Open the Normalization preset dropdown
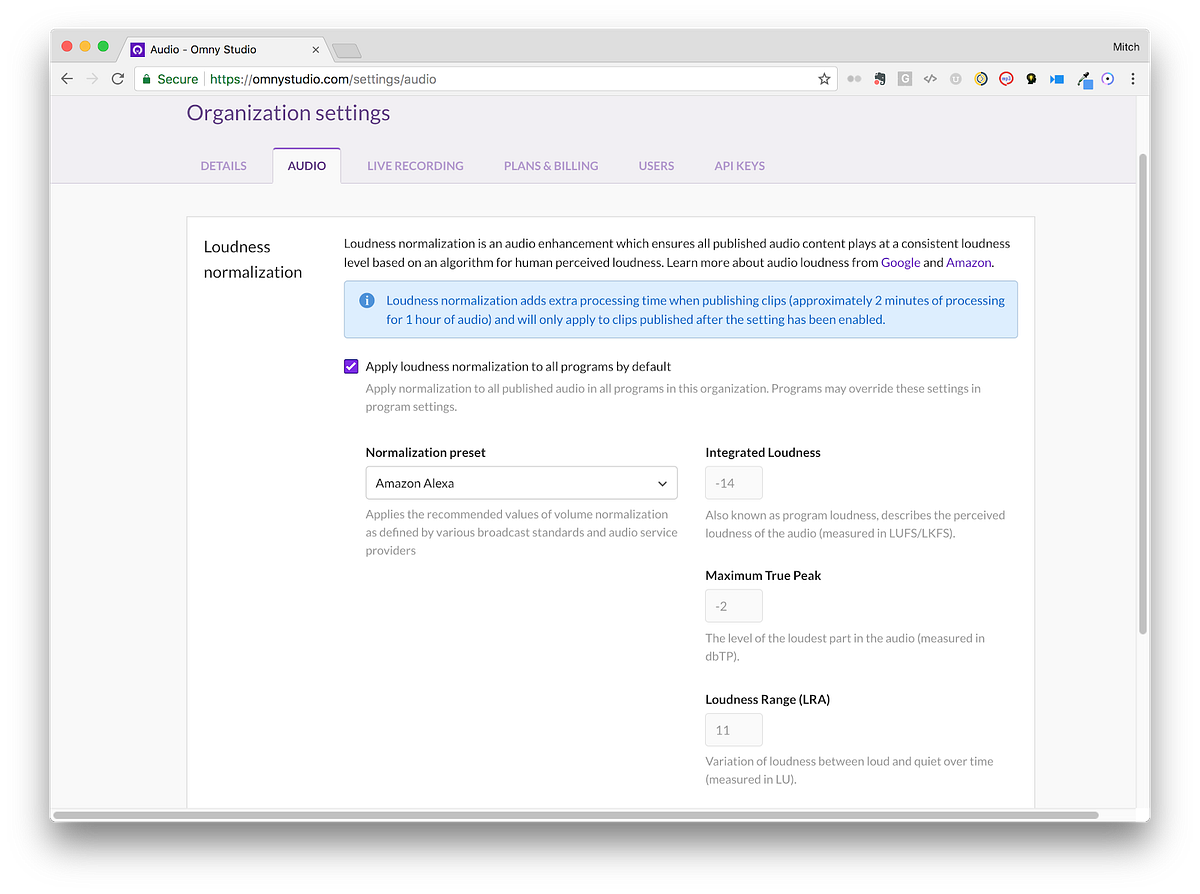The height and width of the screenshot is (894, 1200). tap(521, 483)
